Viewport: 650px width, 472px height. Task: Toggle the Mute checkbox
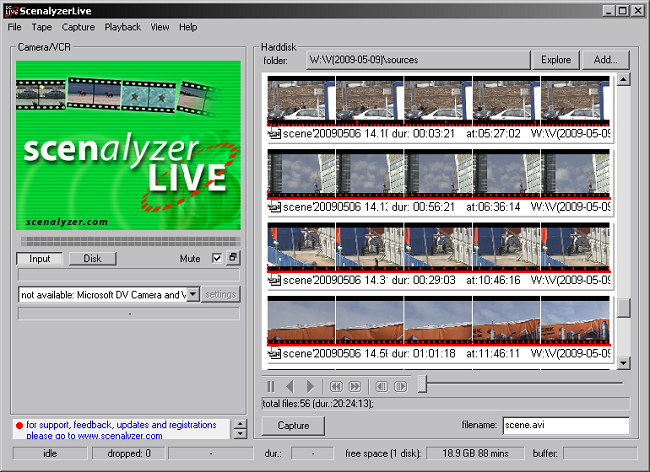coord(217,258)
